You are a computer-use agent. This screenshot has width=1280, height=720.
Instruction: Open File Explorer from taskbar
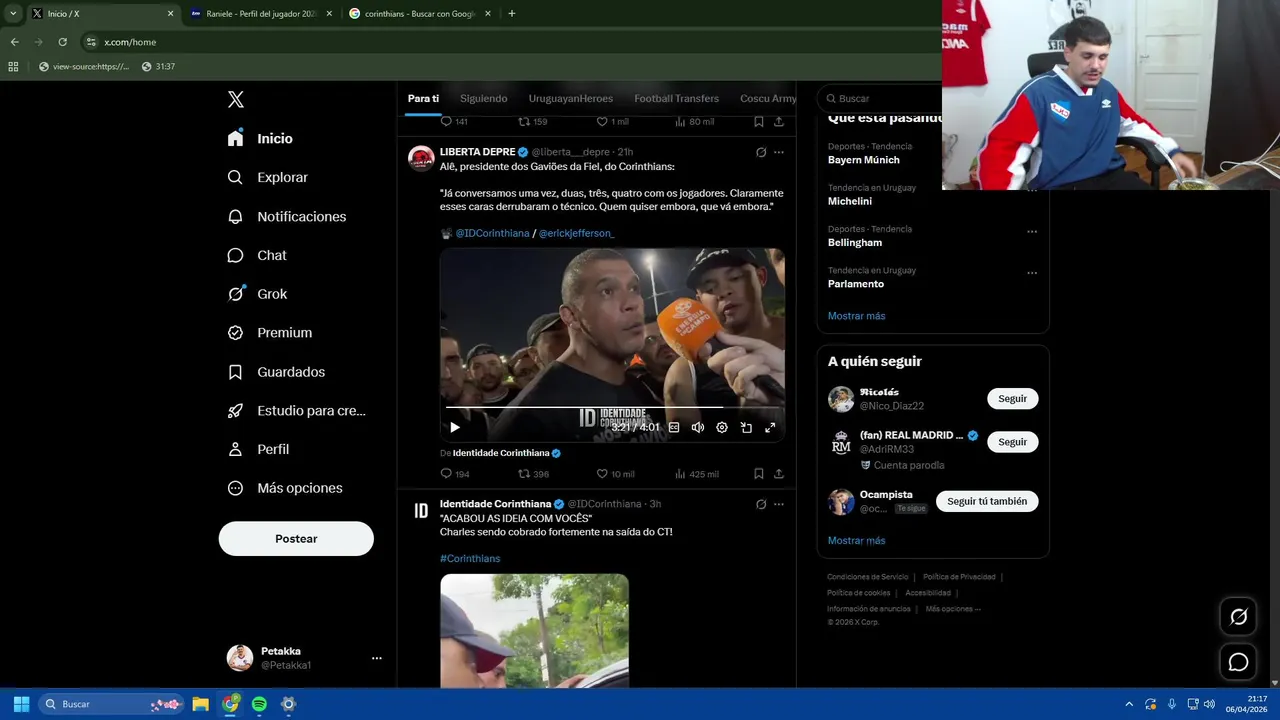click(200, 704)
